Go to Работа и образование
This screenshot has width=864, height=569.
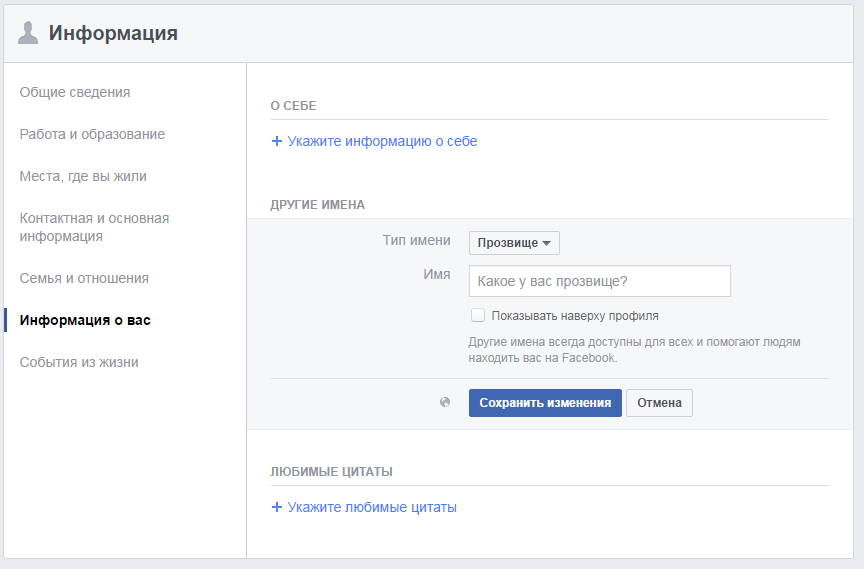click(92, 134)
